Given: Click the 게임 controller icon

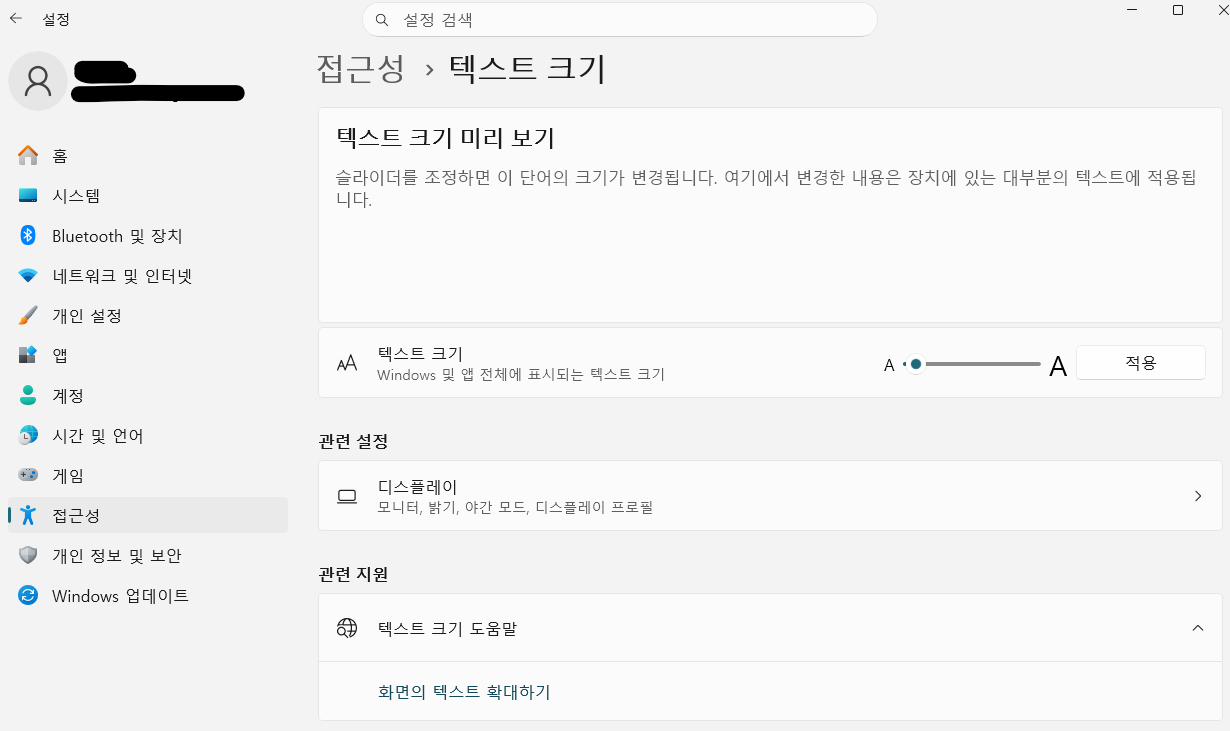Looking at the screenshot, I should (x=28, y=475).
